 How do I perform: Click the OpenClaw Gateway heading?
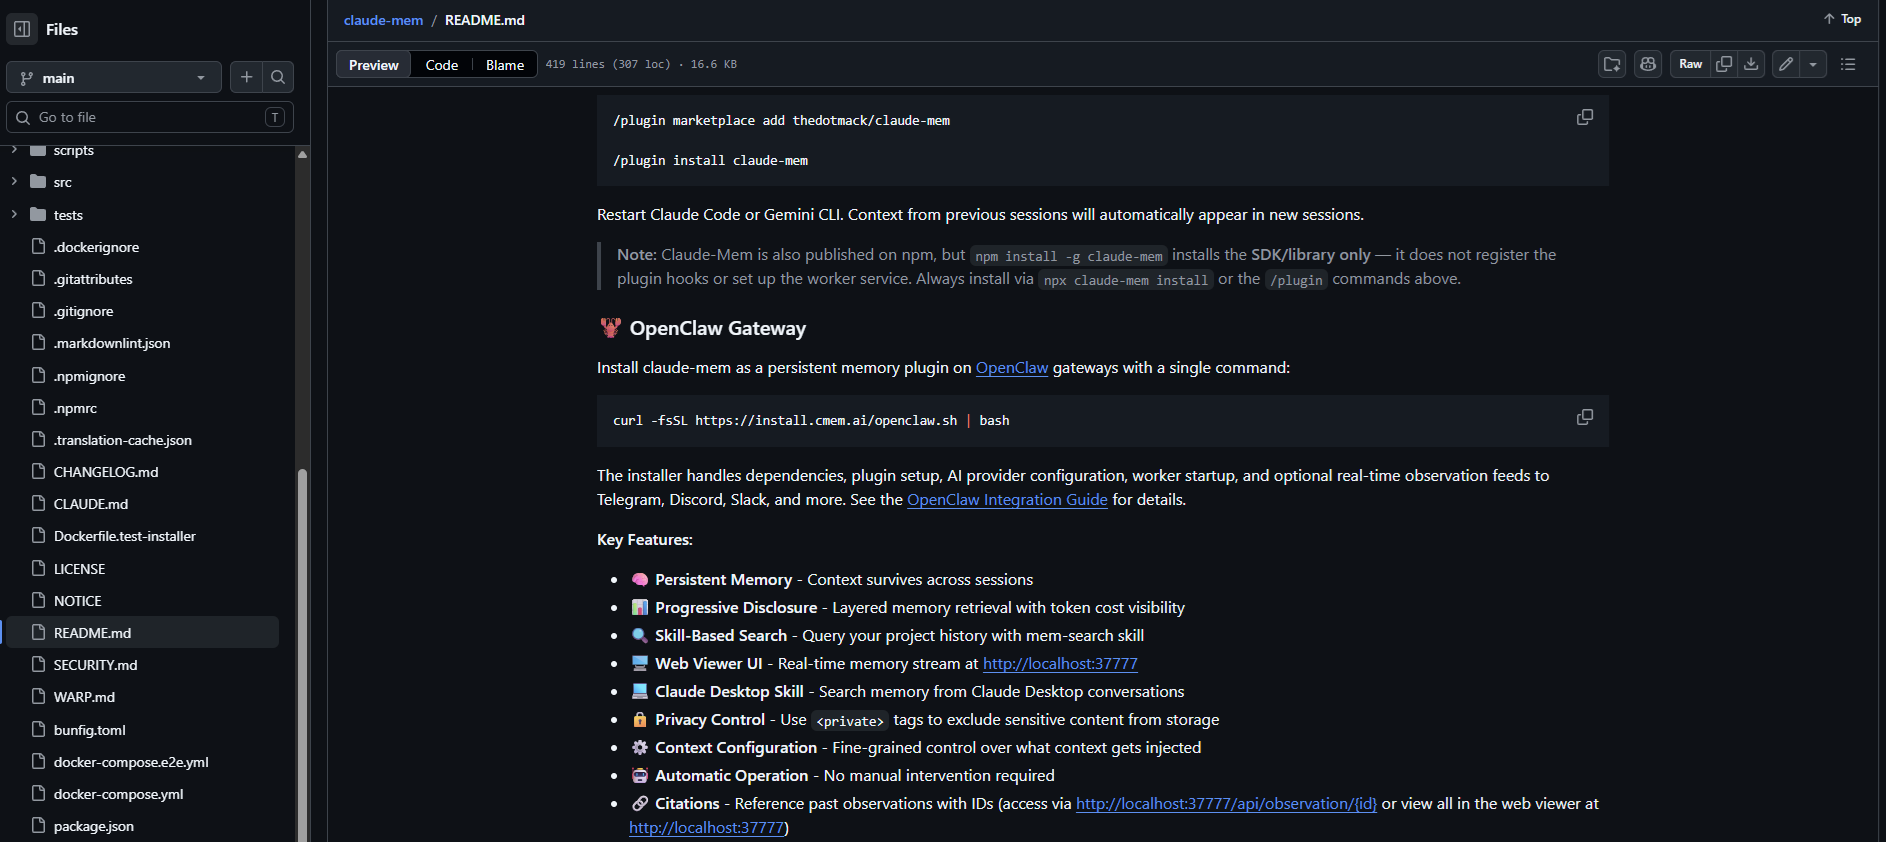717,328
